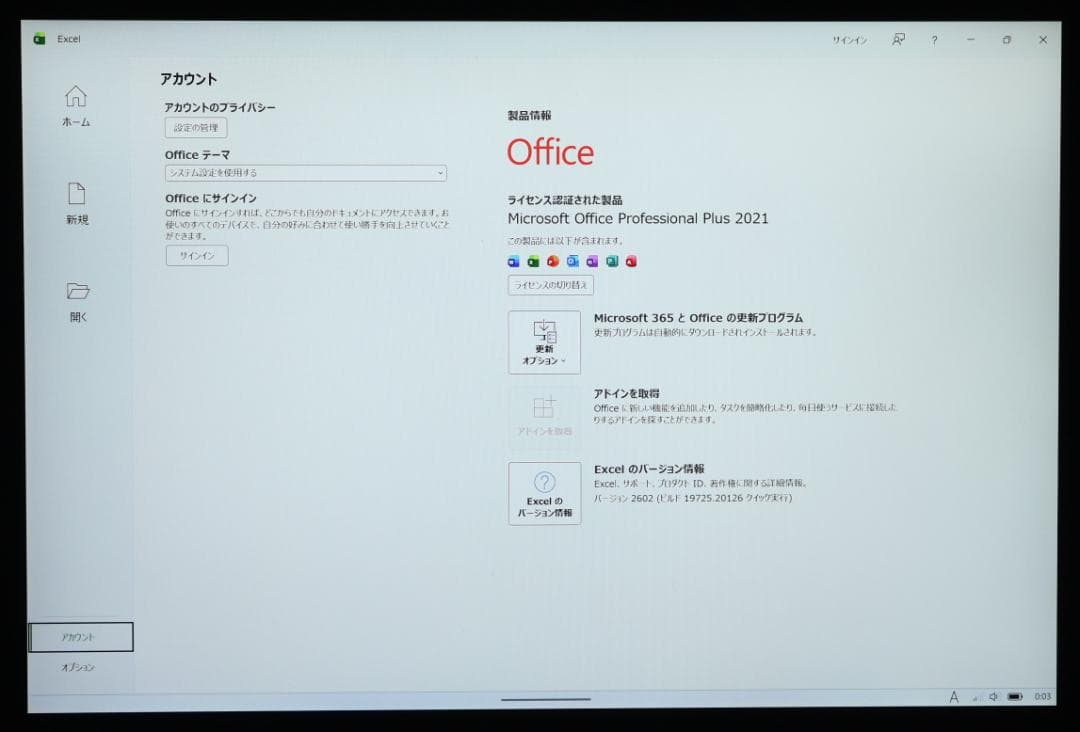
Task: Open the 開く (Open) page in sidebar
Action: click(78, 302)
